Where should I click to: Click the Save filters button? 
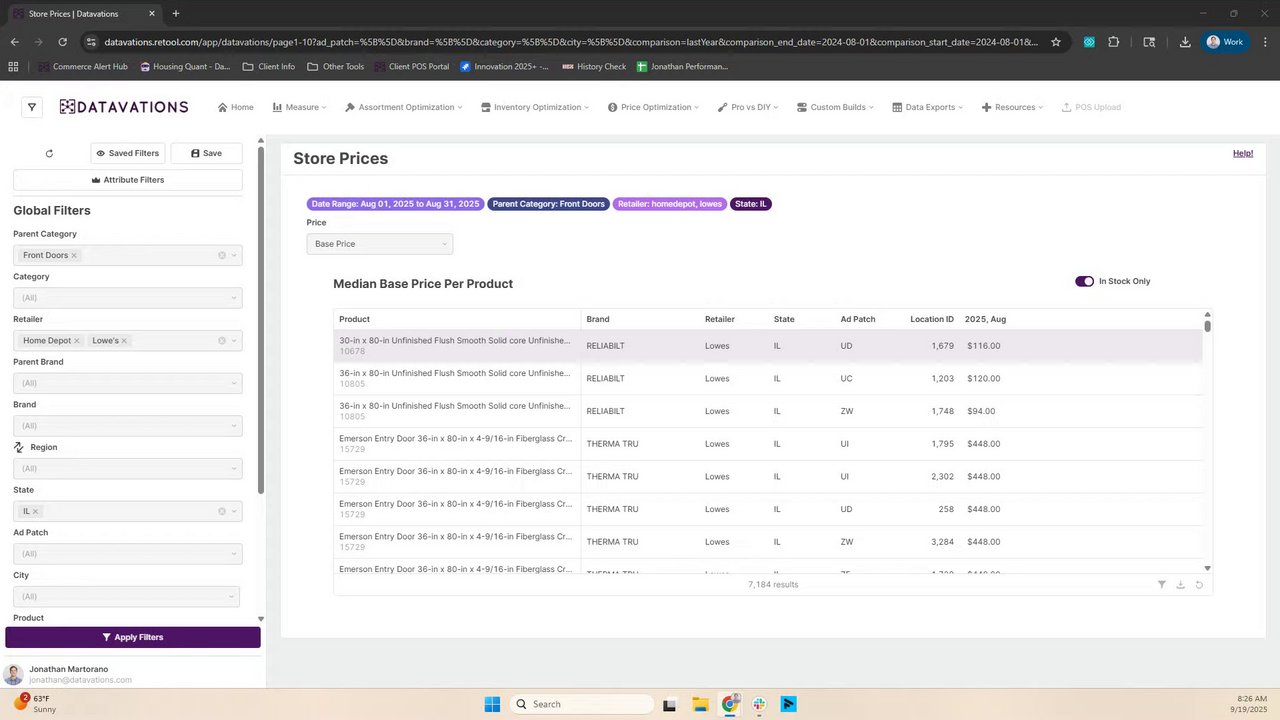click(x=206, y=153)
